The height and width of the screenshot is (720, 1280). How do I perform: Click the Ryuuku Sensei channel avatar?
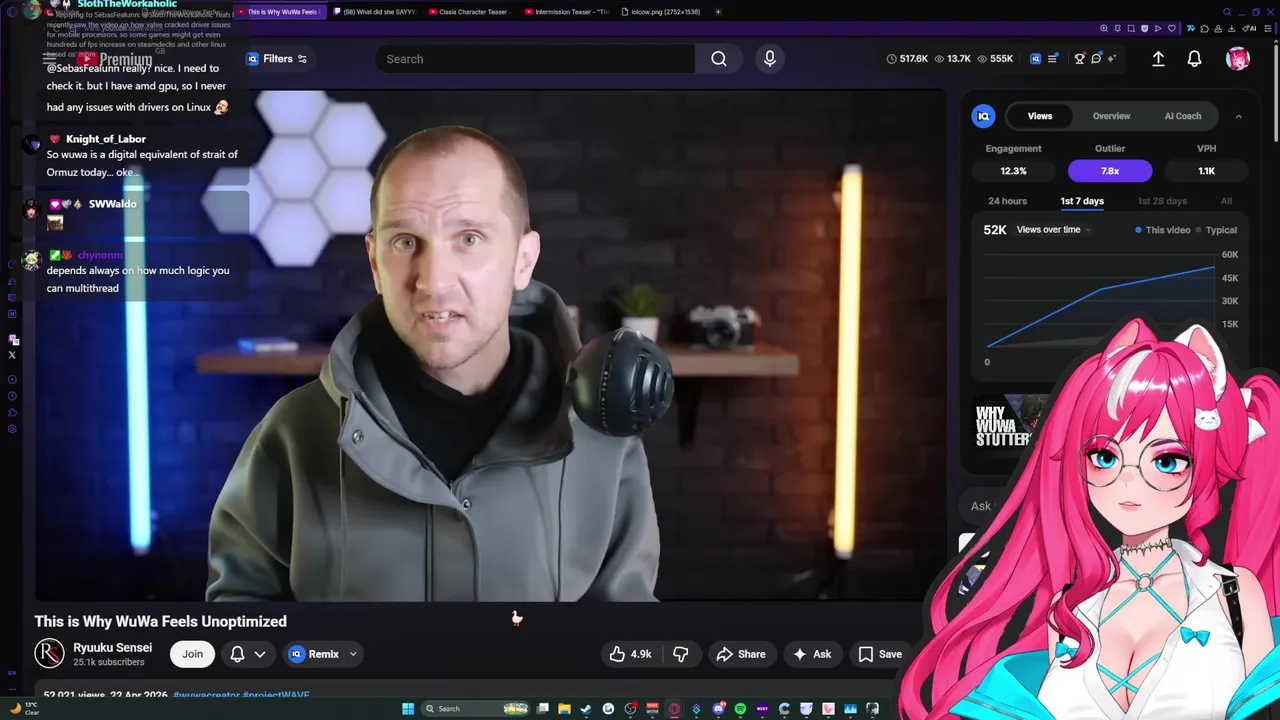(x=49, y=654)
